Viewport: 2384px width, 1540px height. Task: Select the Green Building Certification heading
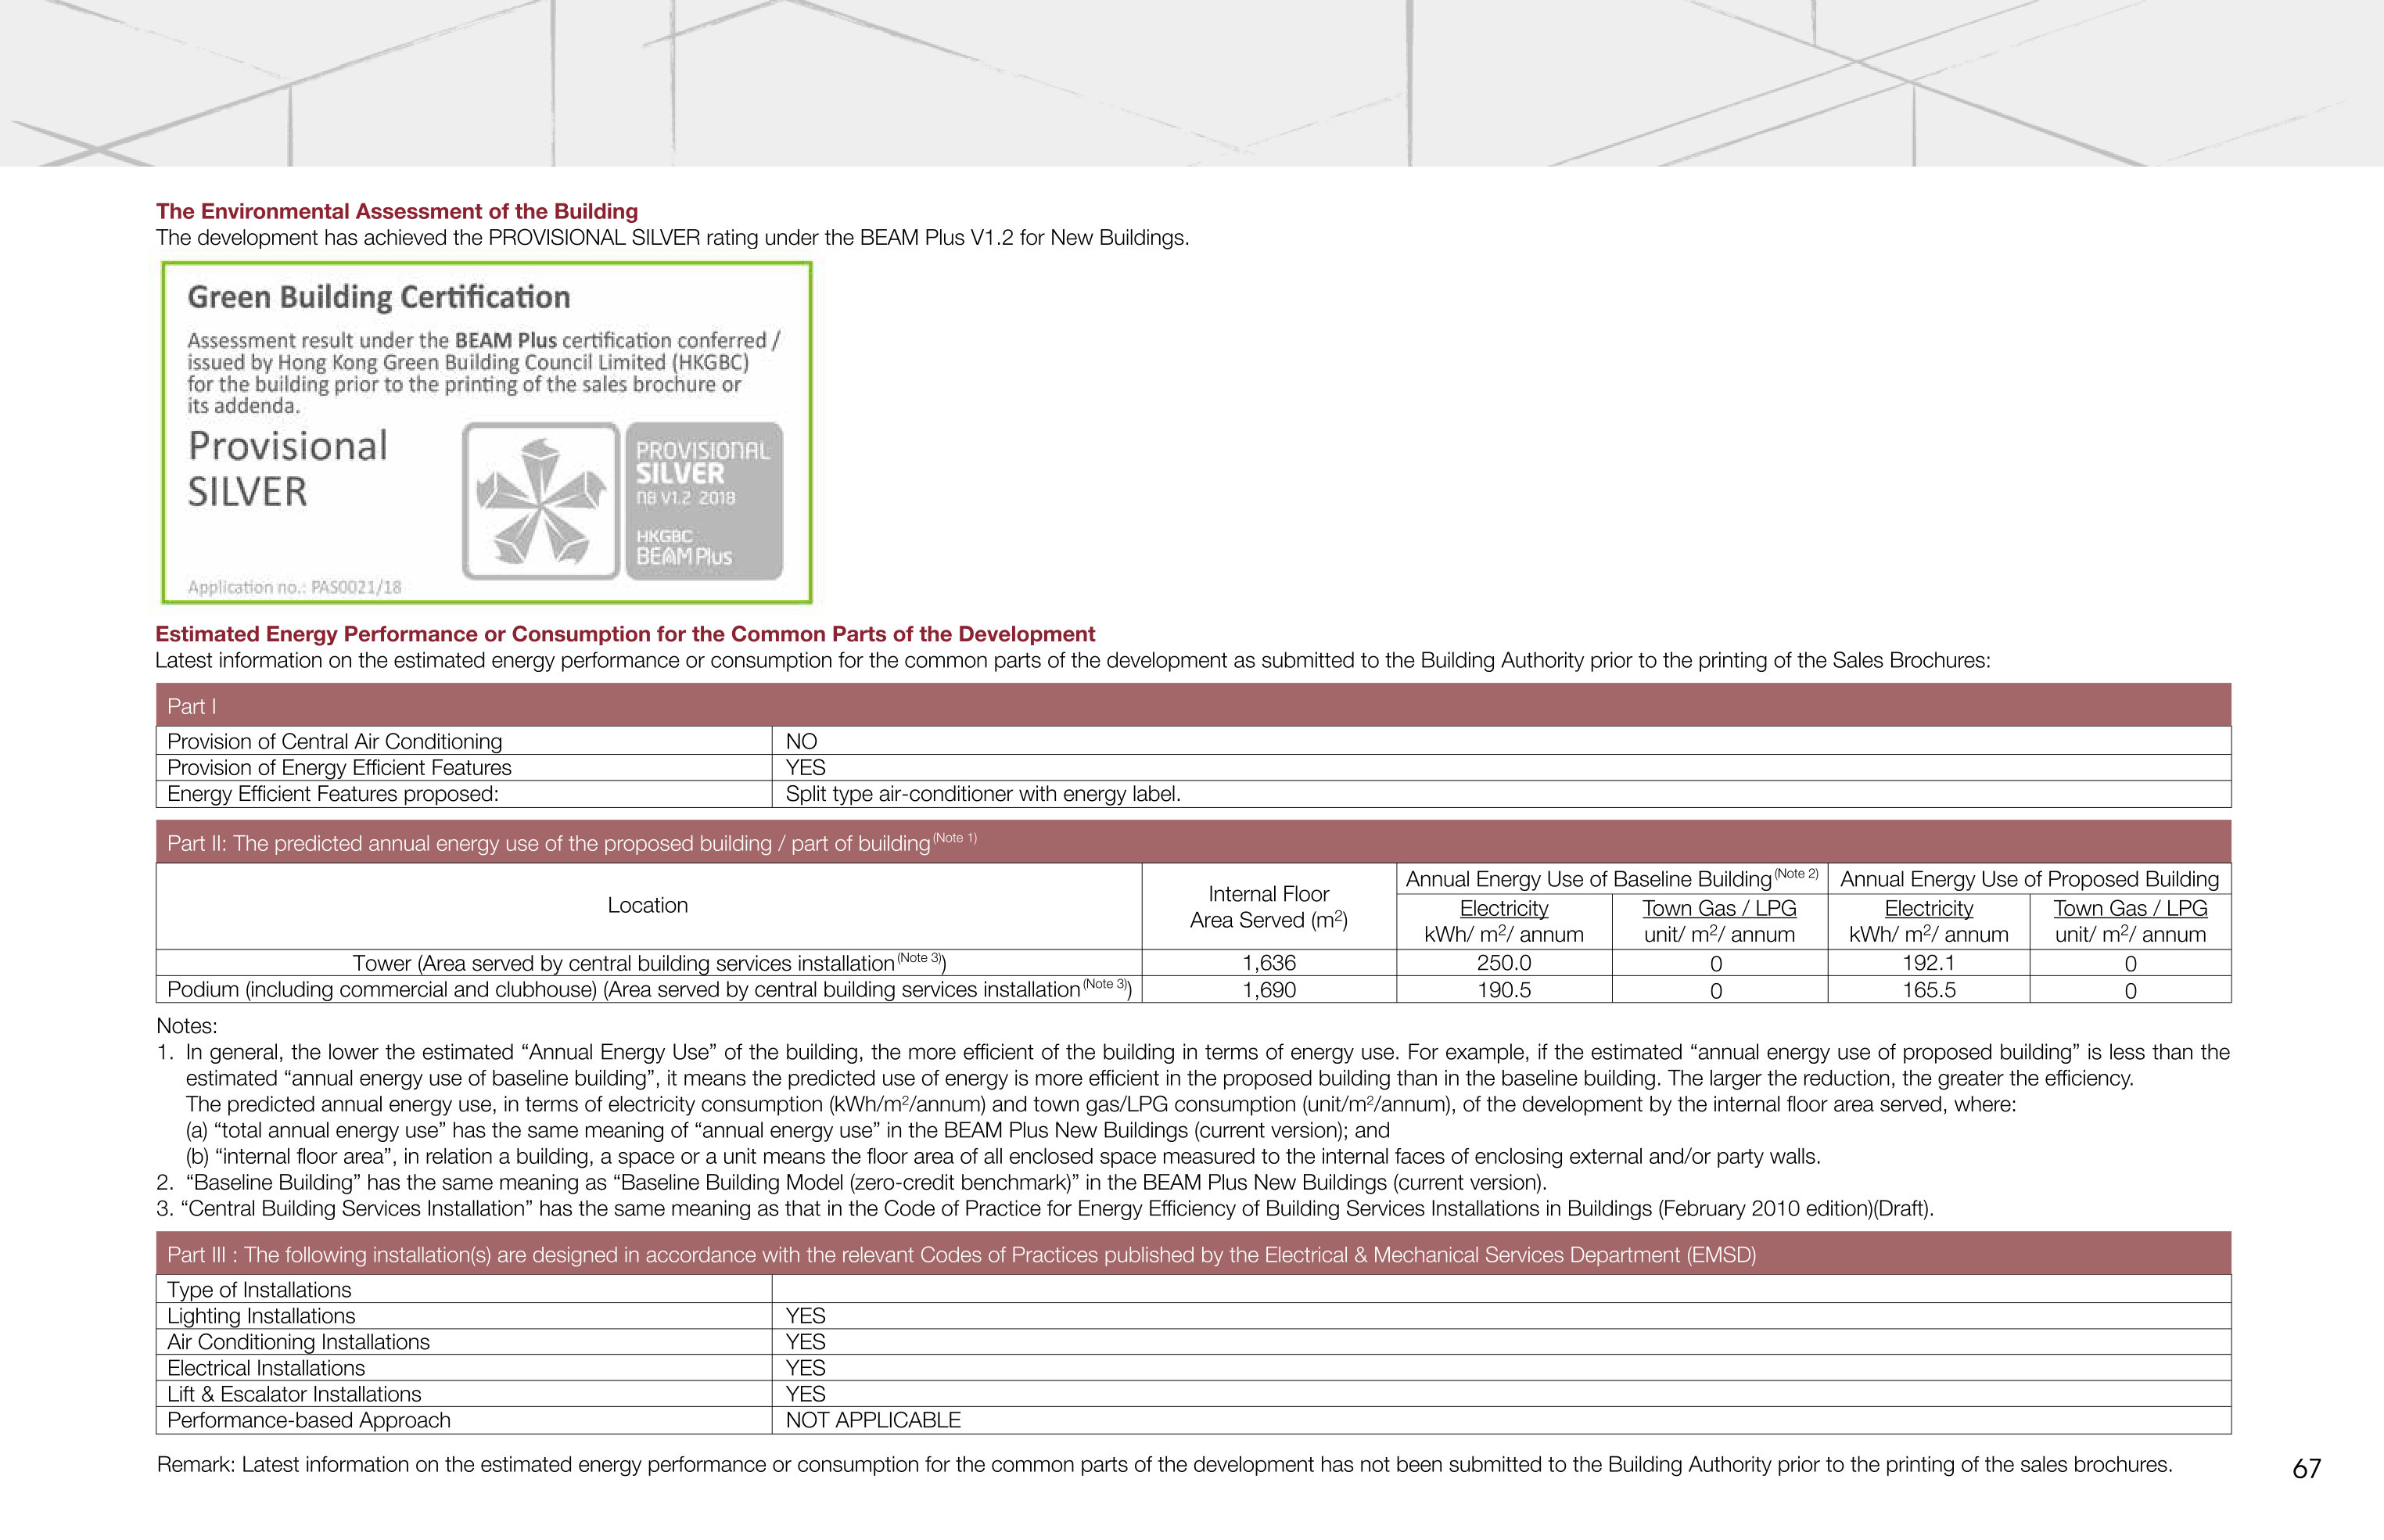point(379,297)
